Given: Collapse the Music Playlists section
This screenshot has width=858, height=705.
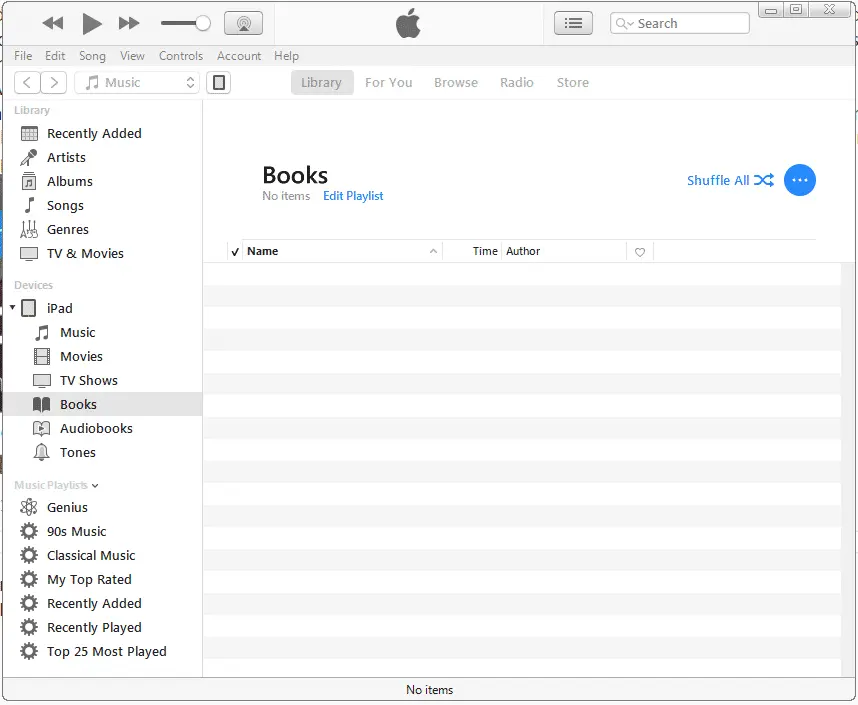Looking at the screenshot, I should [95, 486].
